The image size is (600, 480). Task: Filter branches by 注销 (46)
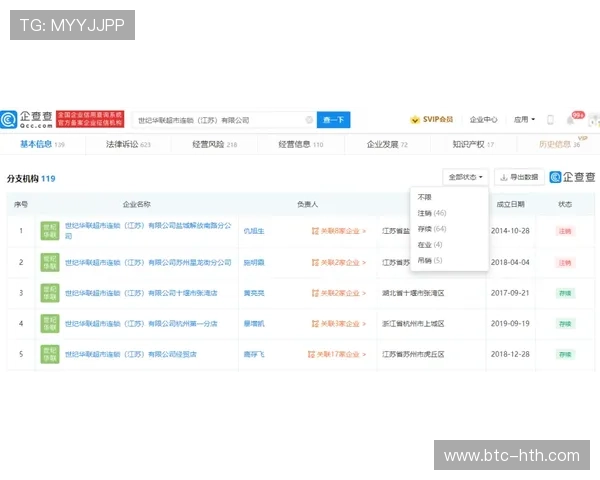[432, 213]
